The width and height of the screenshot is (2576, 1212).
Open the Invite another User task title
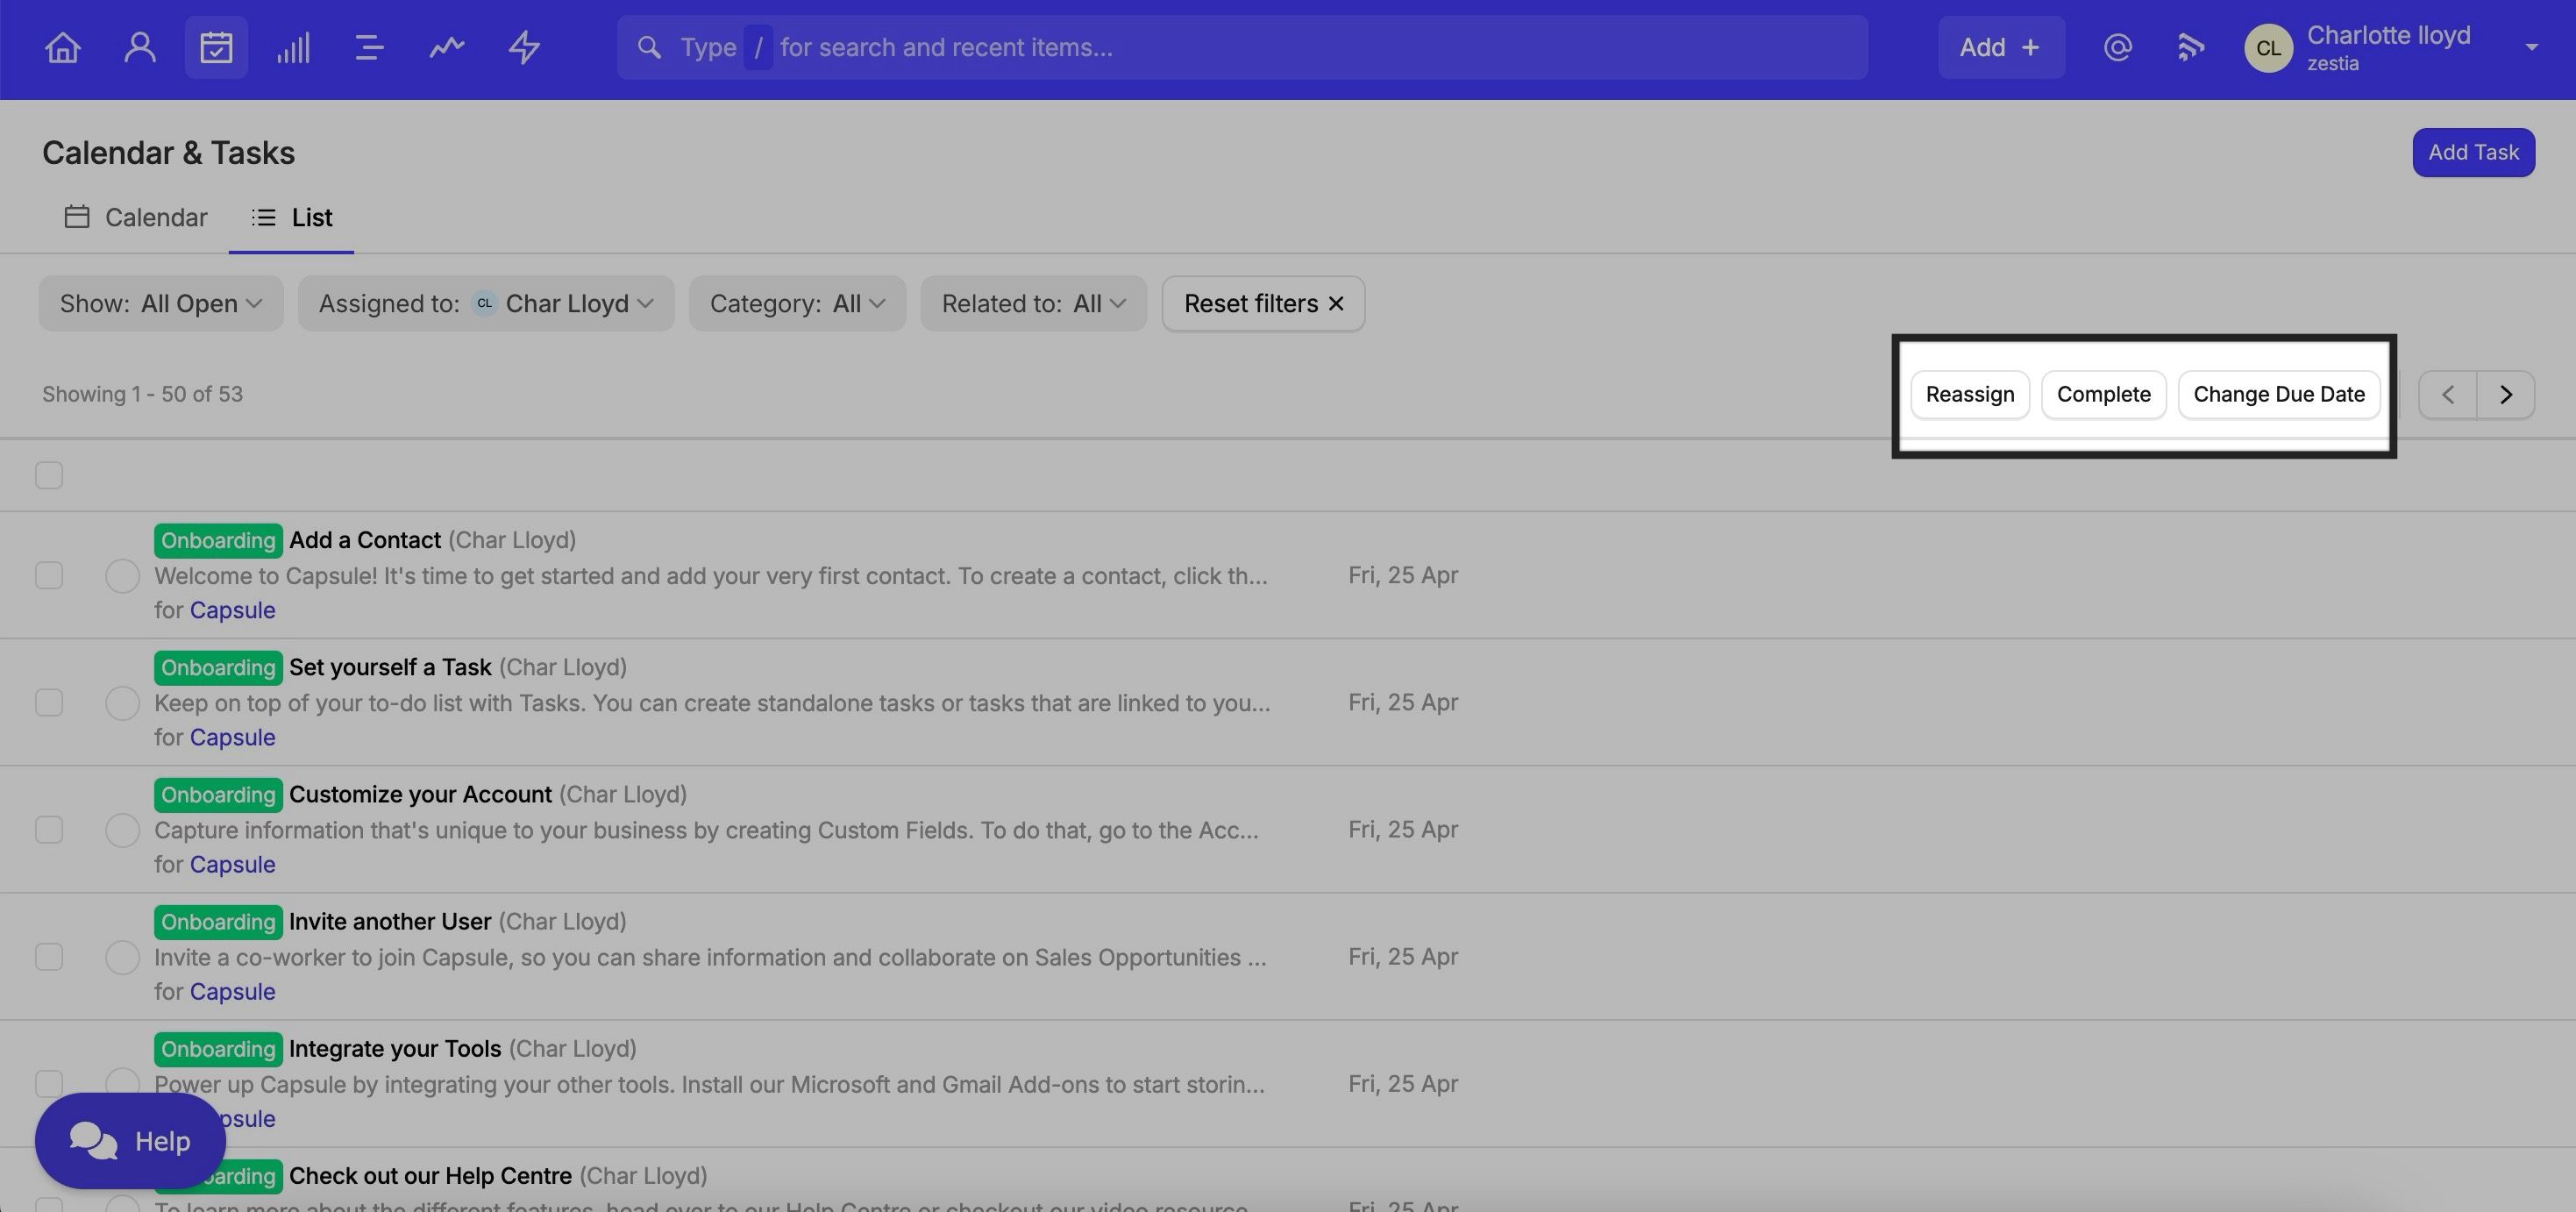coord(390,922)
